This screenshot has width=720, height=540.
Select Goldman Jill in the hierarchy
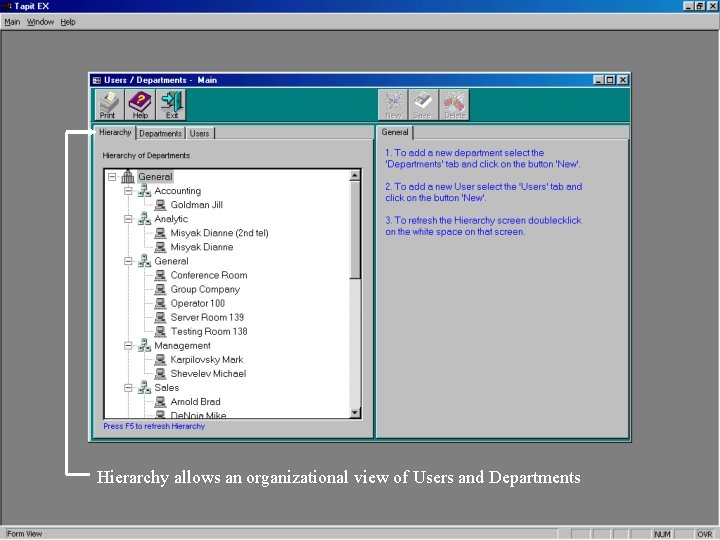tap(197, 205)
